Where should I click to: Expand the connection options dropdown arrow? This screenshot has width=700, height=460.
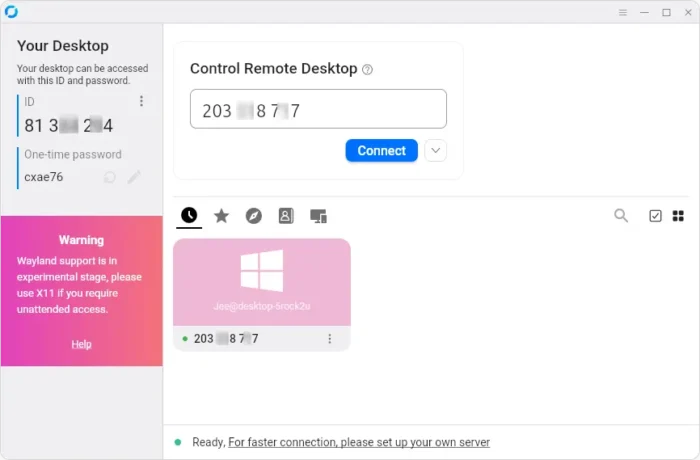click(435, 151)
